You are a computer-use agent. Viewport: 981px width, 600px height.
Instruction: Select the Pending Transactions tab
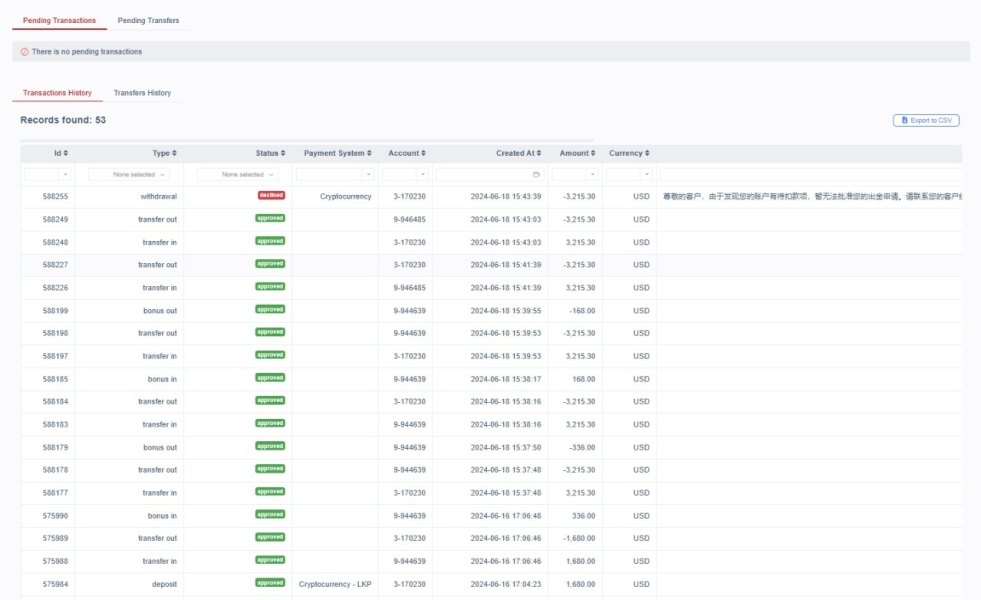click(x=59, y=20)
